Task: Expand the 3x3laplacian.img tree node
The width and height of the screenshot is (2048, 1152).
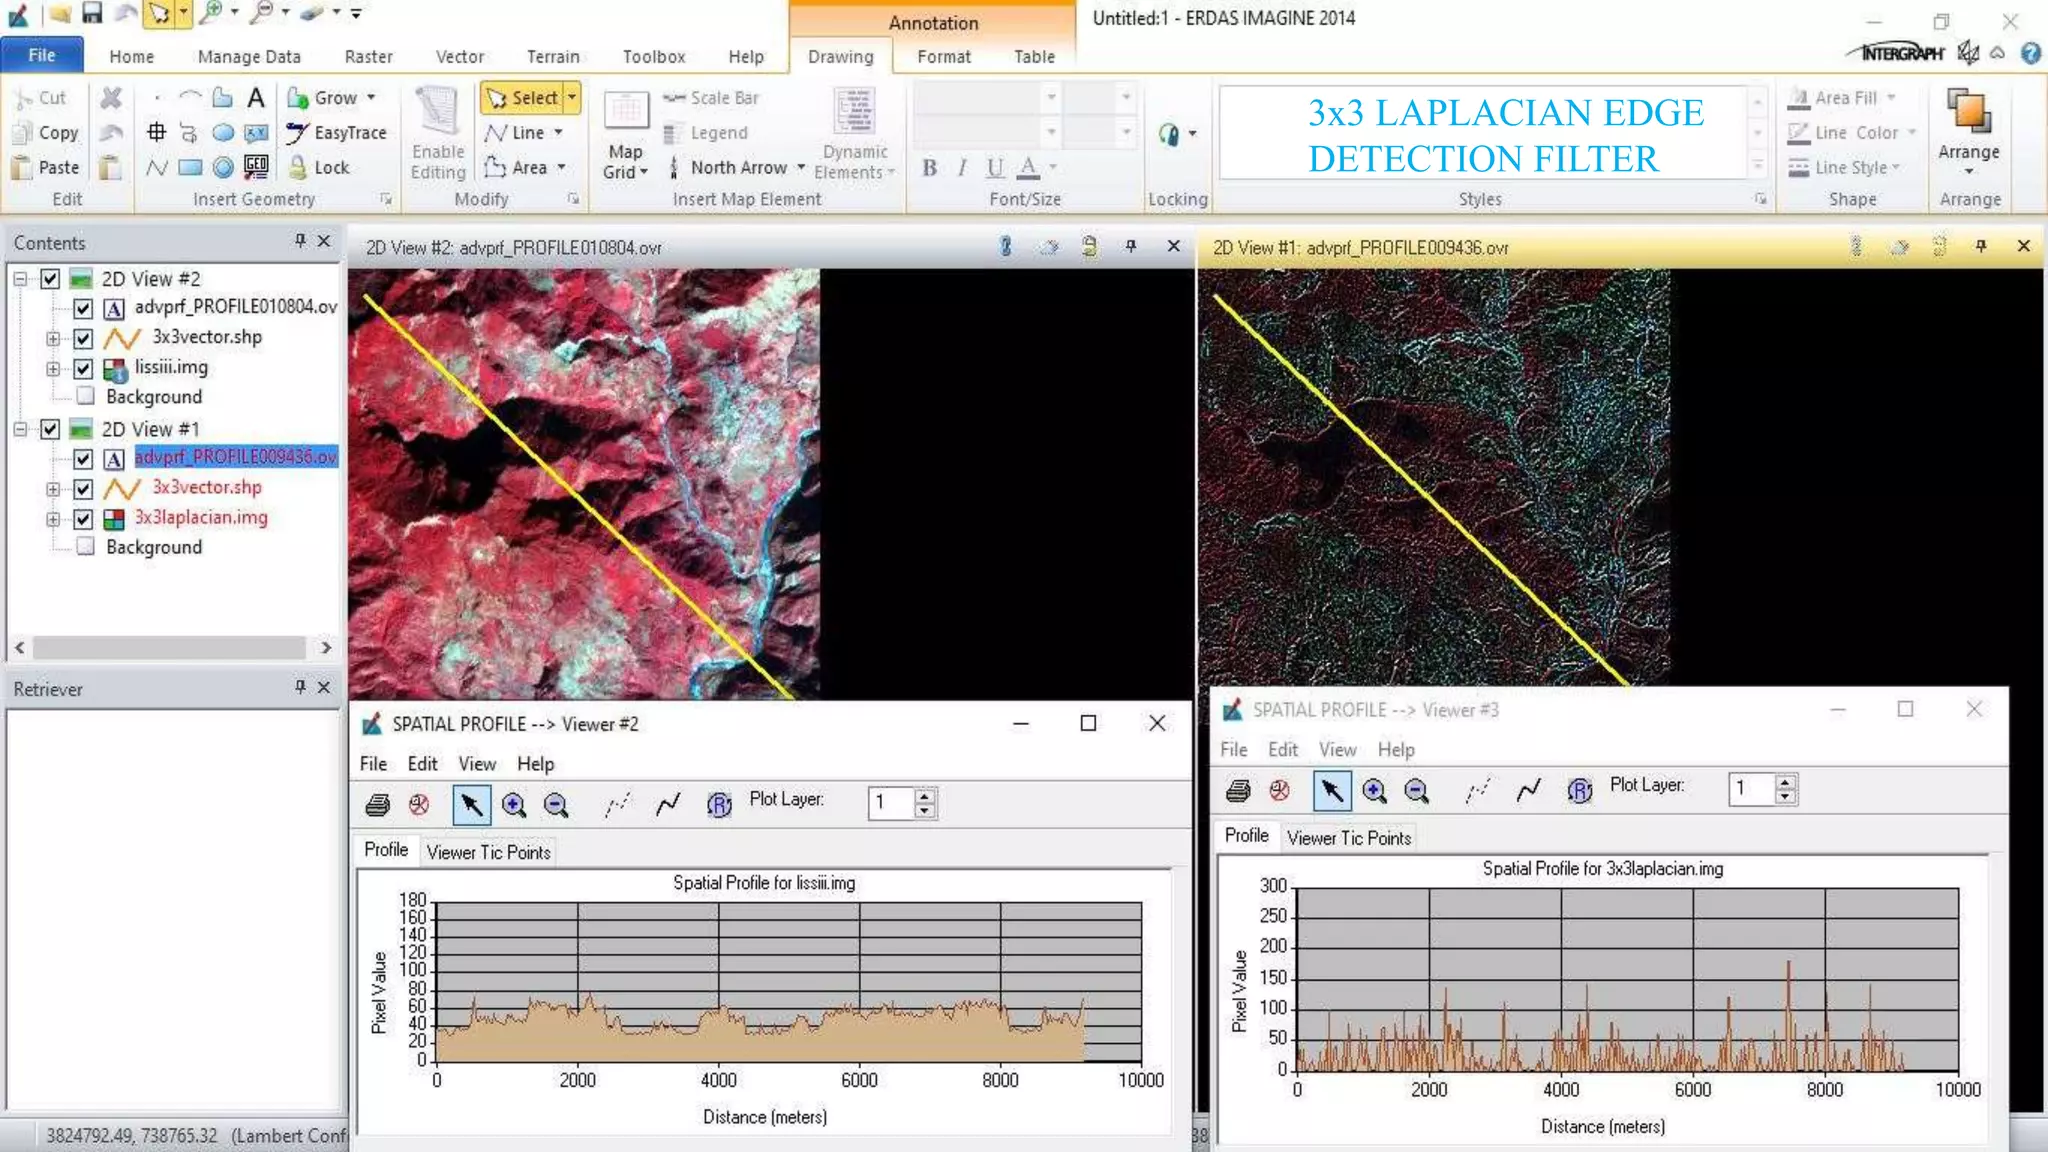Action: click(53, 519)
